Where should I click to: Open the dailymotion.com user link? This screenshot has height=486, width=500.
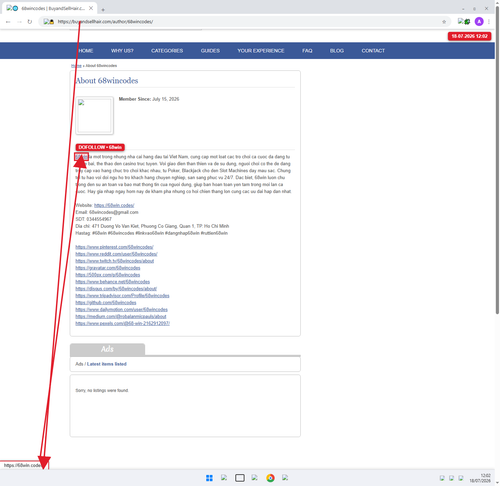click(x=121, y=310)
